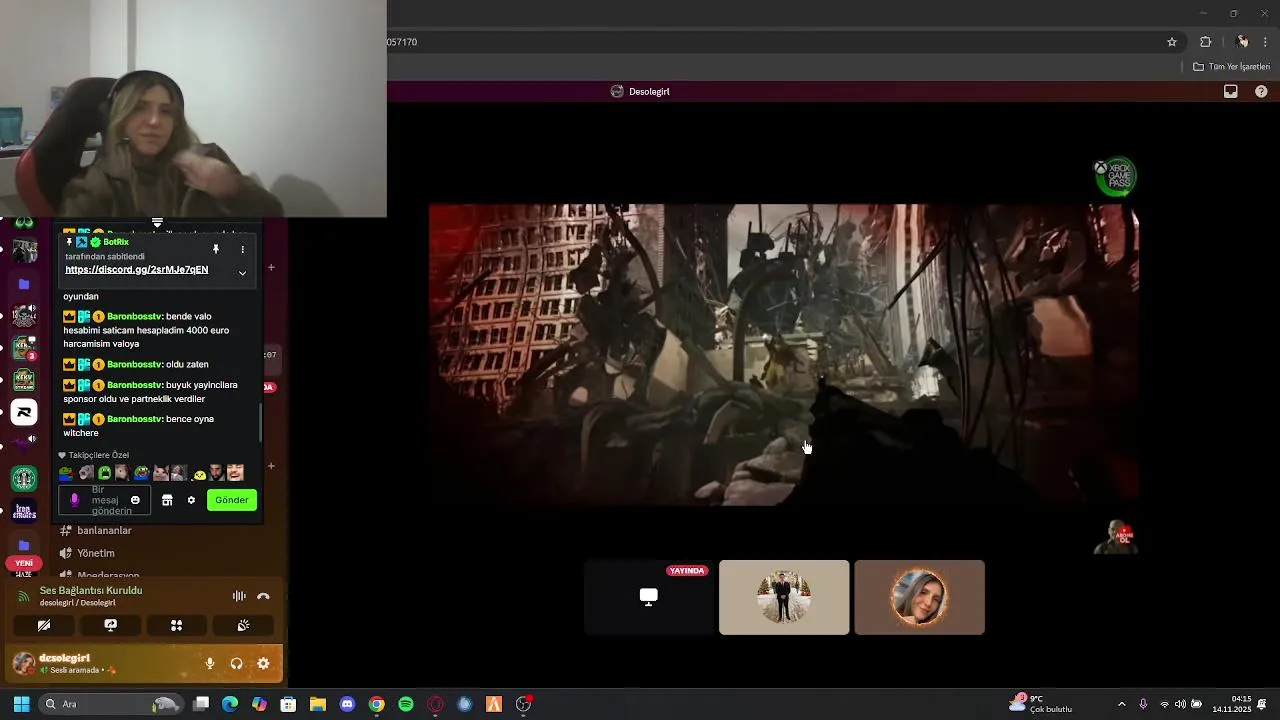Open Google Chrome from taskbar
Viewport: 1280px width, 720px height.
376,704
